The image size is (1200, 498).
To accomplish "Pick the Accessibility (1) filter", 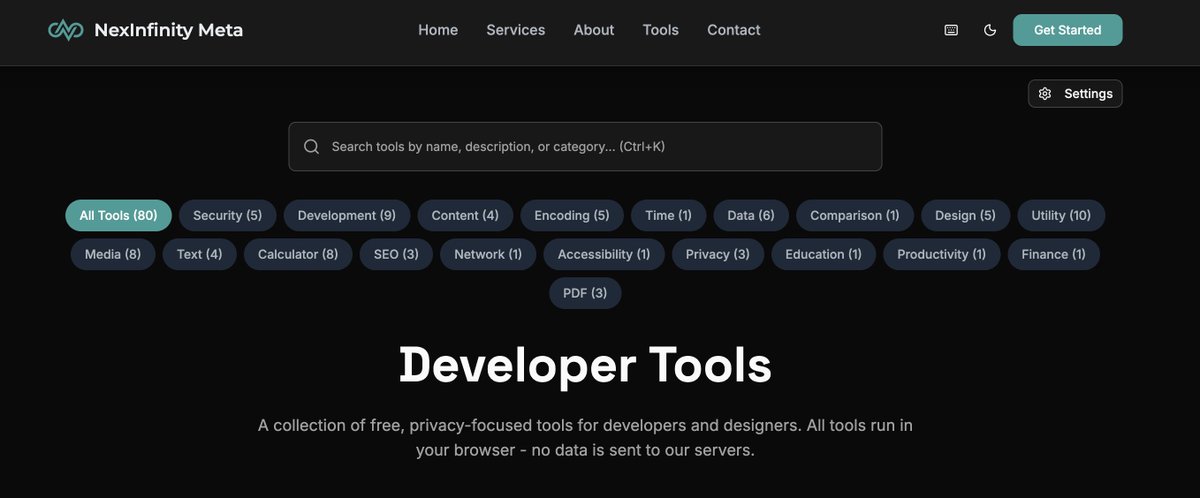I will click(604, 254).
